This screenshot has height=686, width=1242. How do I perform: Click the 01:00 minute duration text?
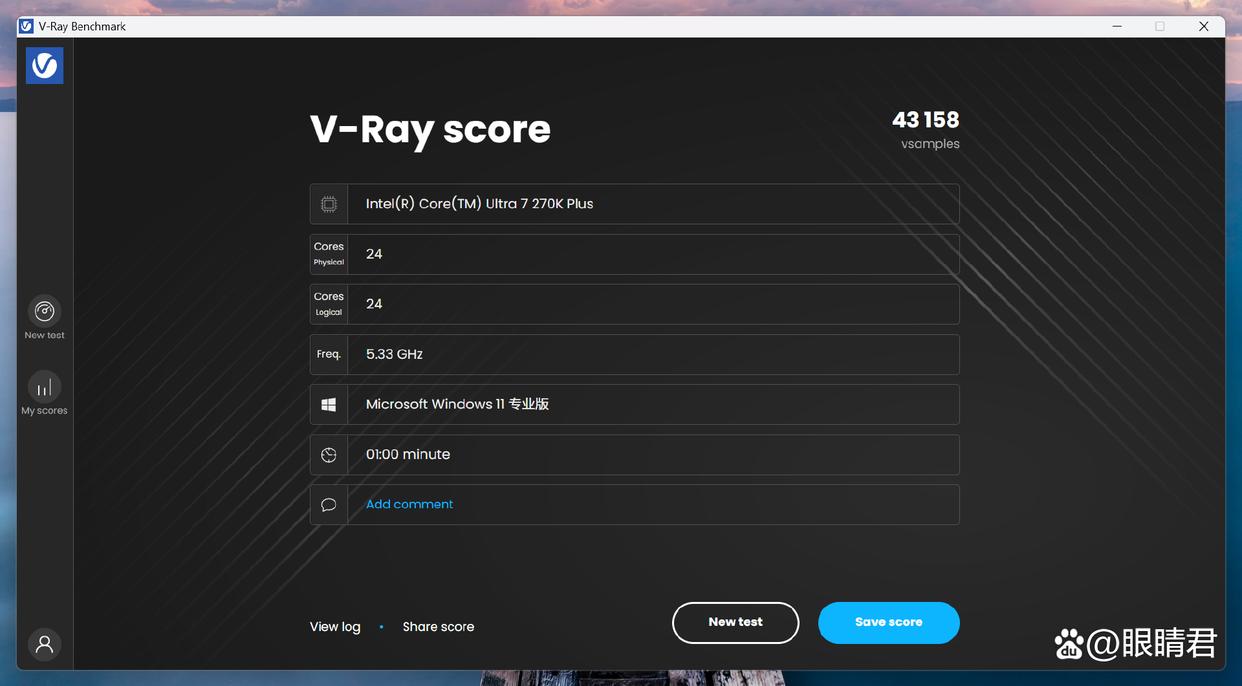[408, 454]
